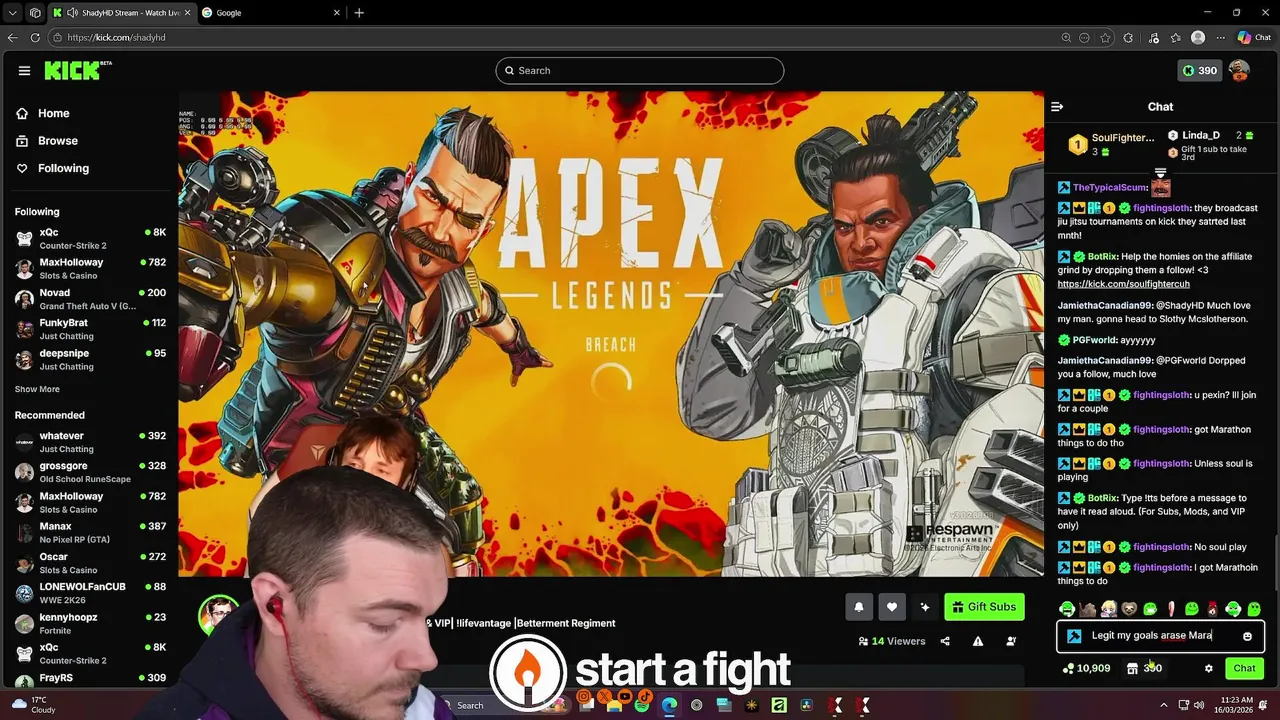Open recommended channel whatever
The height and width of the screenshot is (720, 1280).
pos(90,442)
